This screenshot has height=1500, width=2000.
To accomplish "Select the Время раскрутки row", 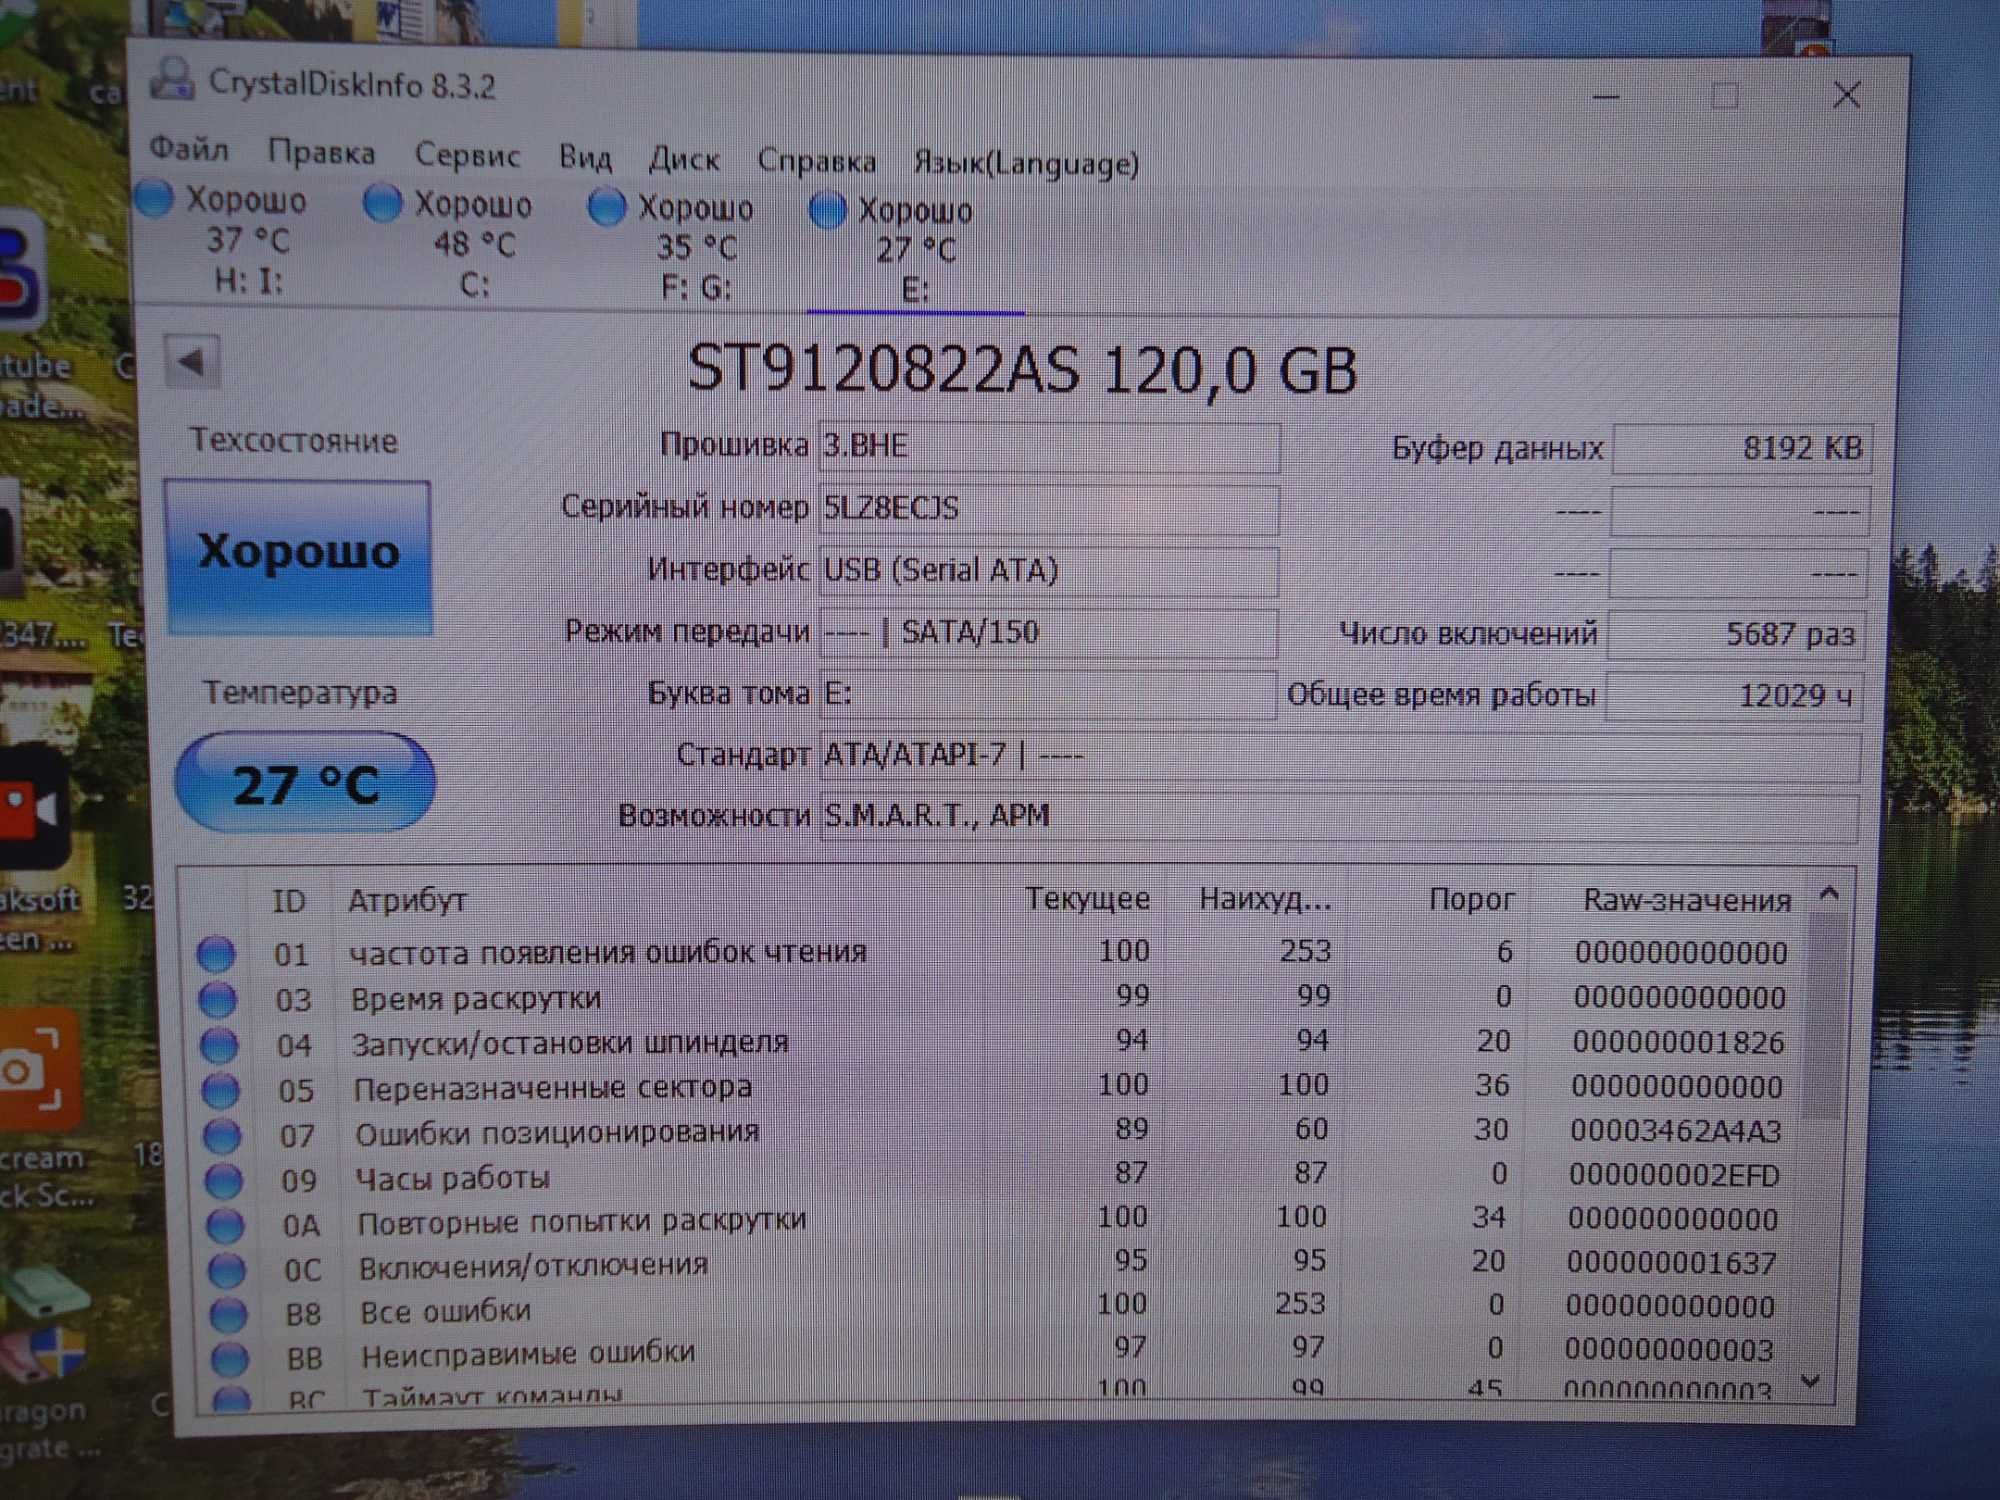I will click(x=995, y=997).
